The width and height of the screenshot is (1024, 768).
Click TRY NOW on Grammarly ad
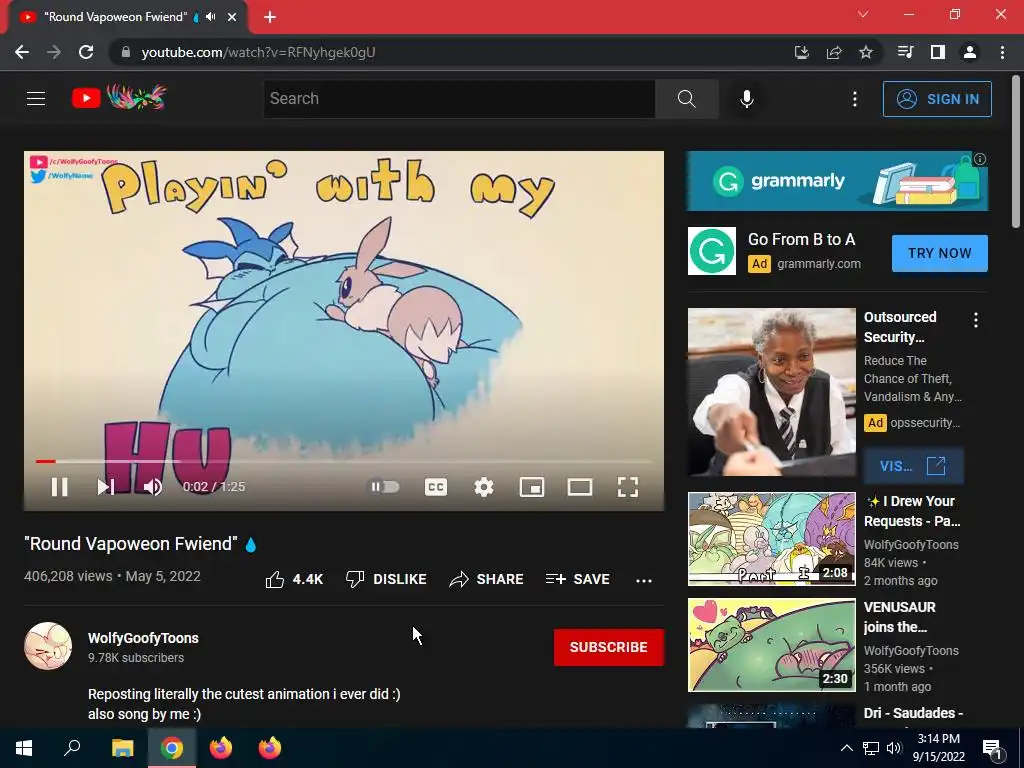(940, 253)
